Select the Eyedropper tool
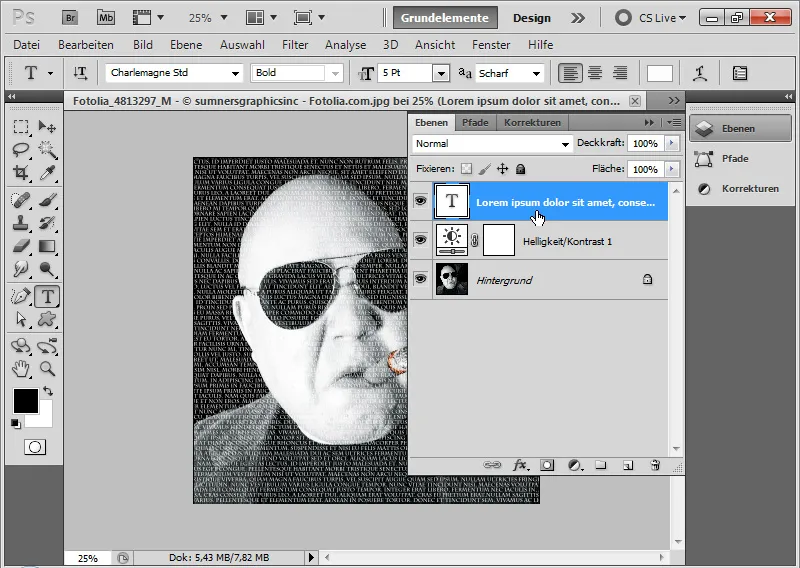Screen dimensions: 800x568 (x=47, y=173)
